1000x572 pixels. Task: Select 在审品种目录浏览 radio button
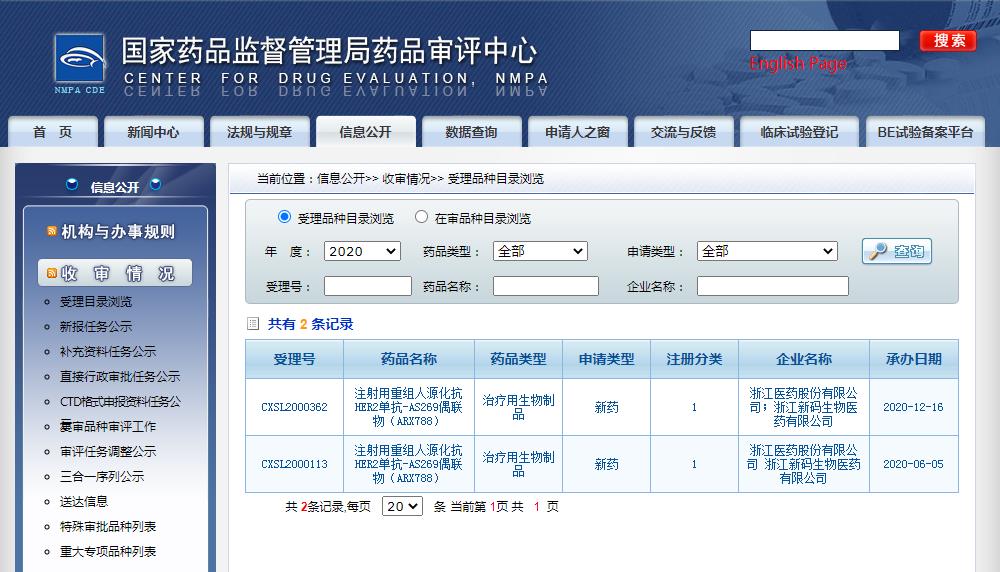[421, 217]
